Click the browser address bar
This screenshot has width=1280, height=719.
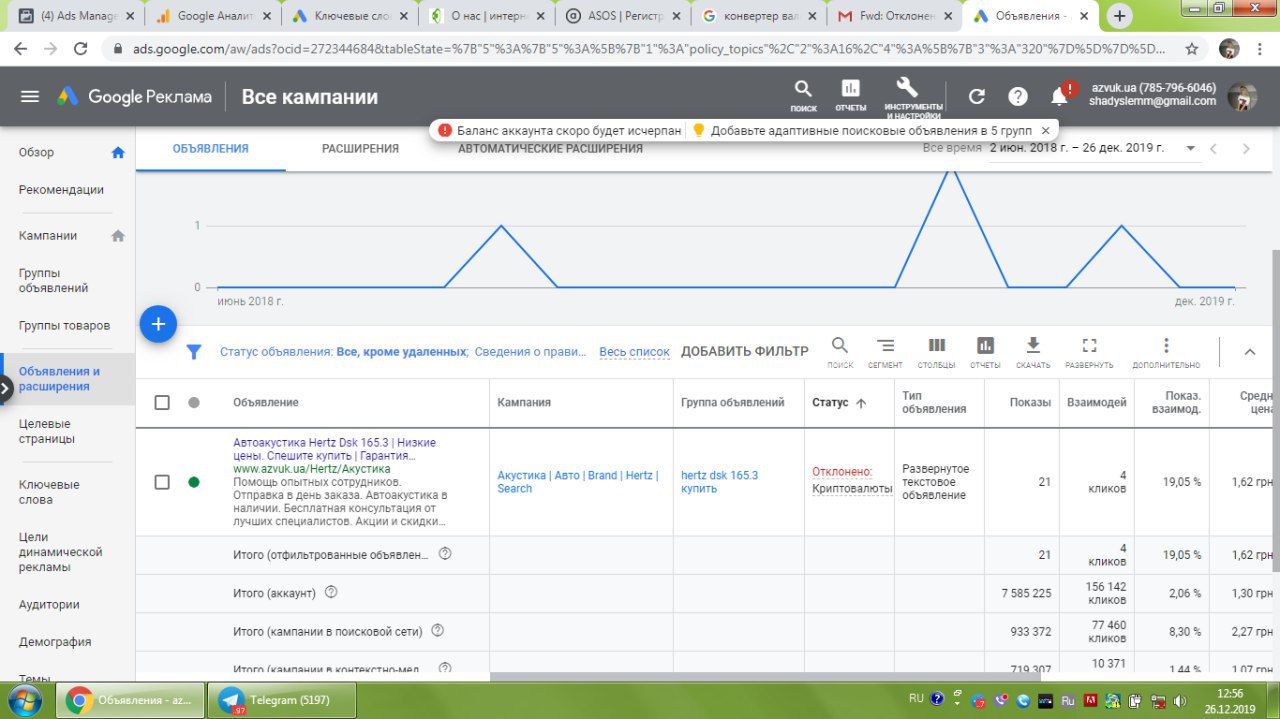click(640, 48)
